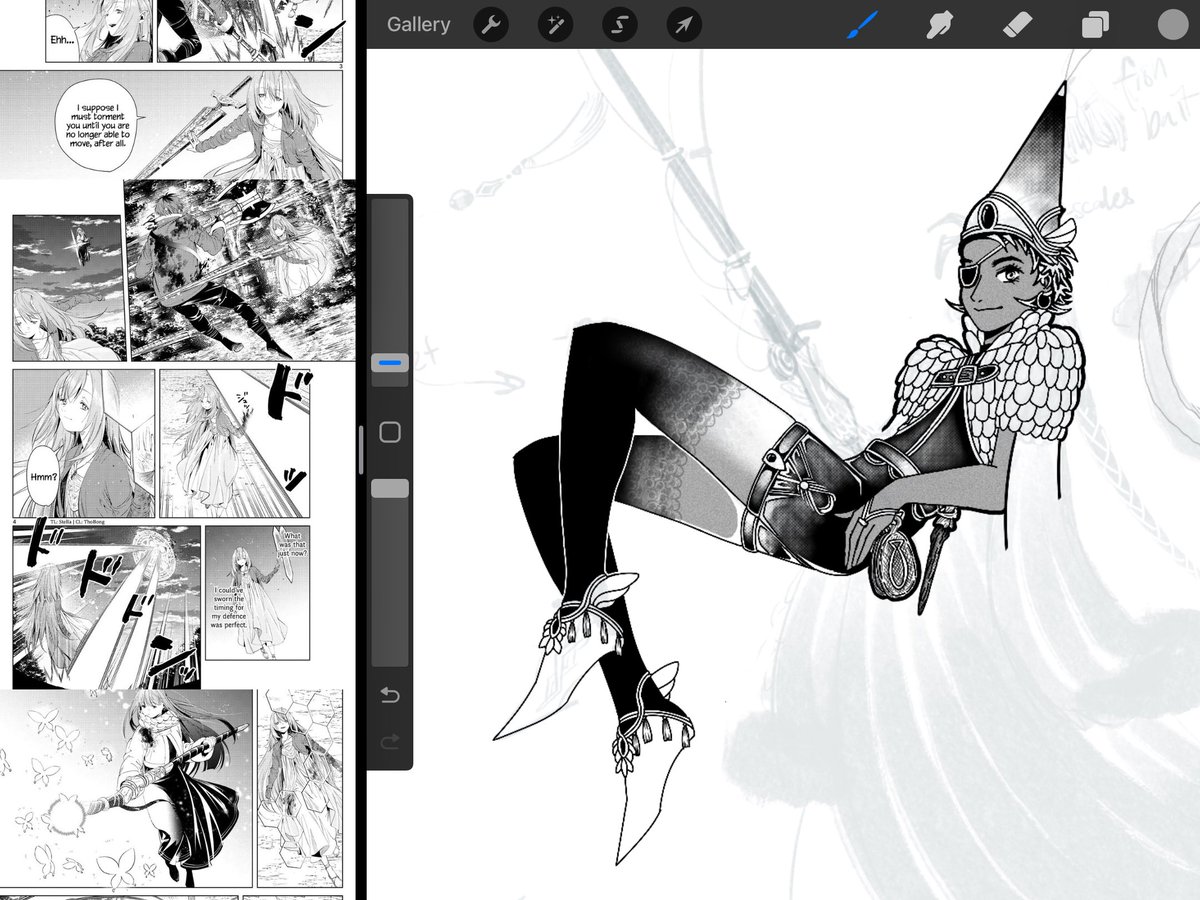The height and width of the screenshot is (900, 1200).
Task: Click the brush size slider handle
Action: coord(390,363)
